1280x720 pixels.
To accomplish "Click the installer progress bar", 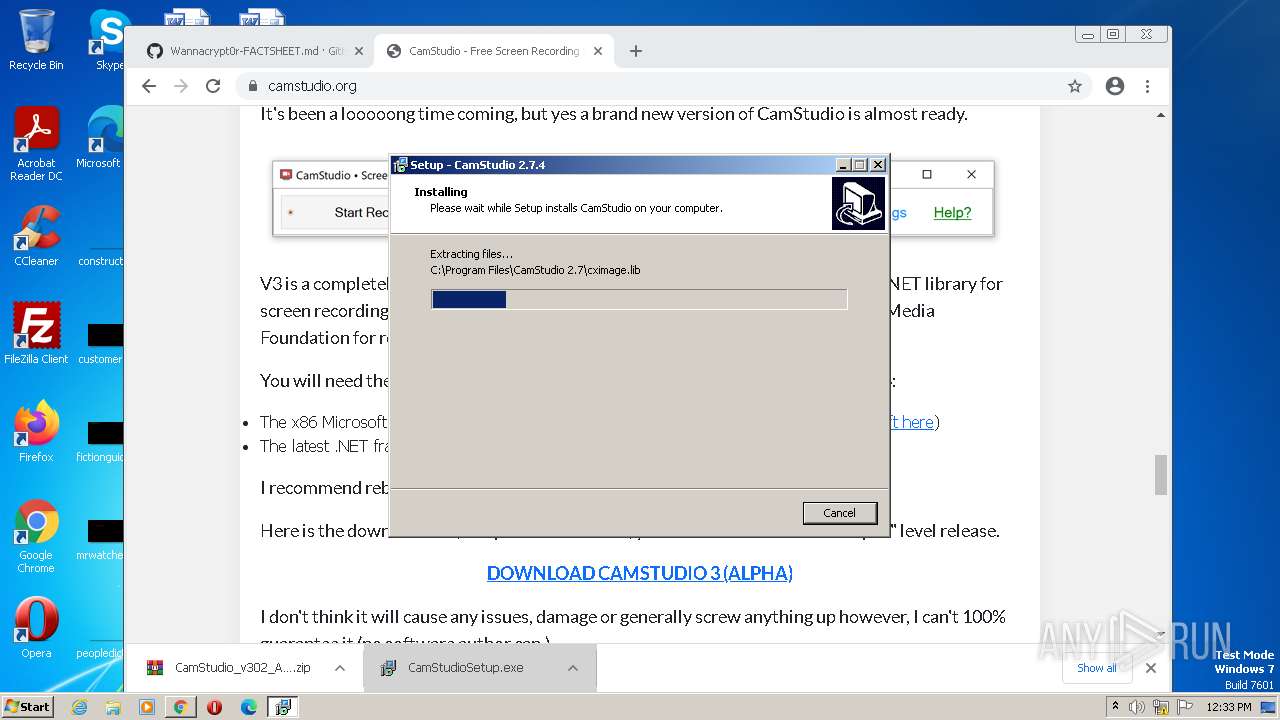I will click(x=639, y=299).
